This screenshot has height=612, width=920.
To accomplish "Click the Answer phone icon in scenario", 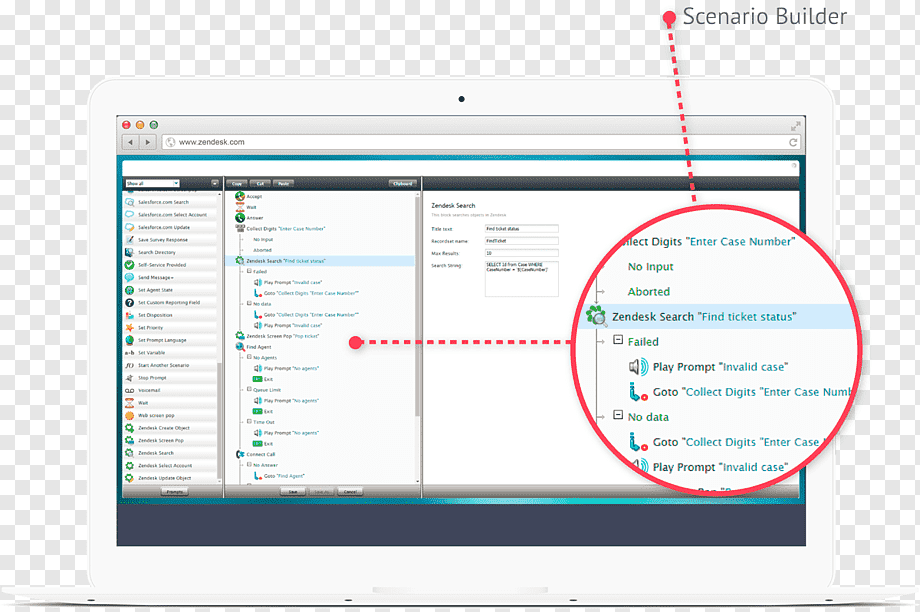I will (240, 218).
